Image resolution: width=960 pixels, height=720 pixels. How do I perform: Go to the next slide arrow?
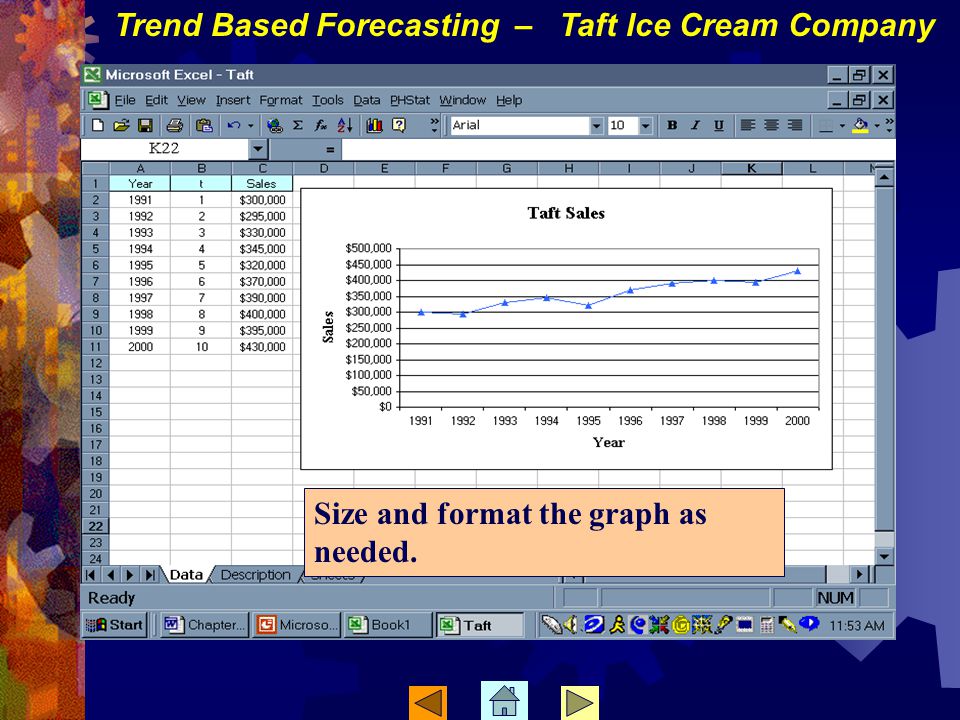(x=579, y=702)
